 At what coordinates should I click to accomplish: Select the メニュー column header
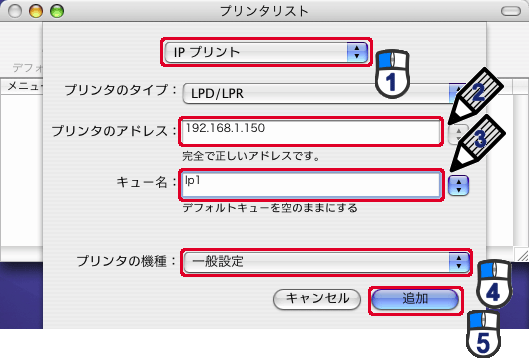pyautogui.click(x=22, y=87)
